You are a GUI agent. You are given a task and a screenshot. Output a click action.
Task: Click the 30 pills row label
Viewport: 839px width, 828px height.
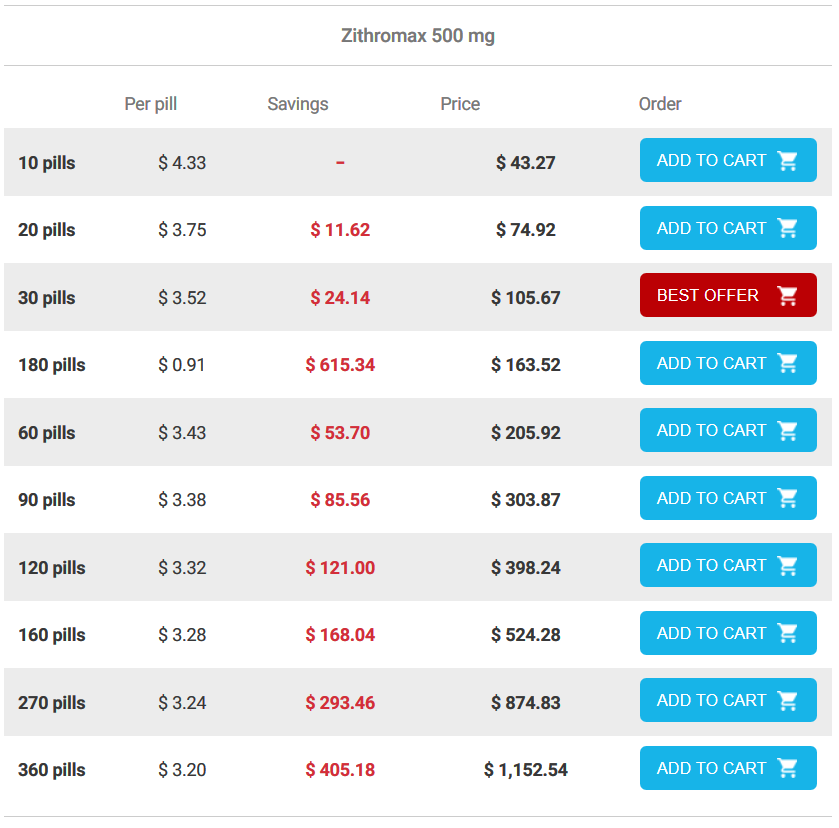tap(47, 298)
